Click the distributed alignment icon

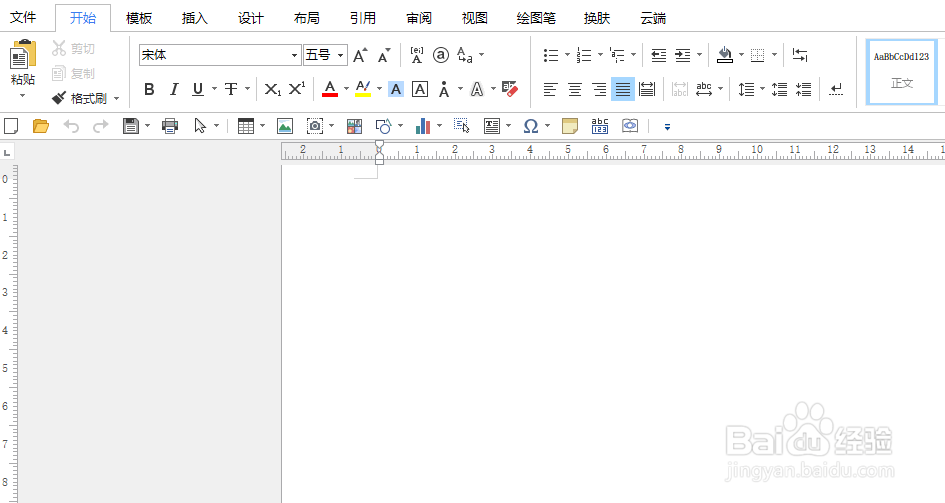coord(647,90)
